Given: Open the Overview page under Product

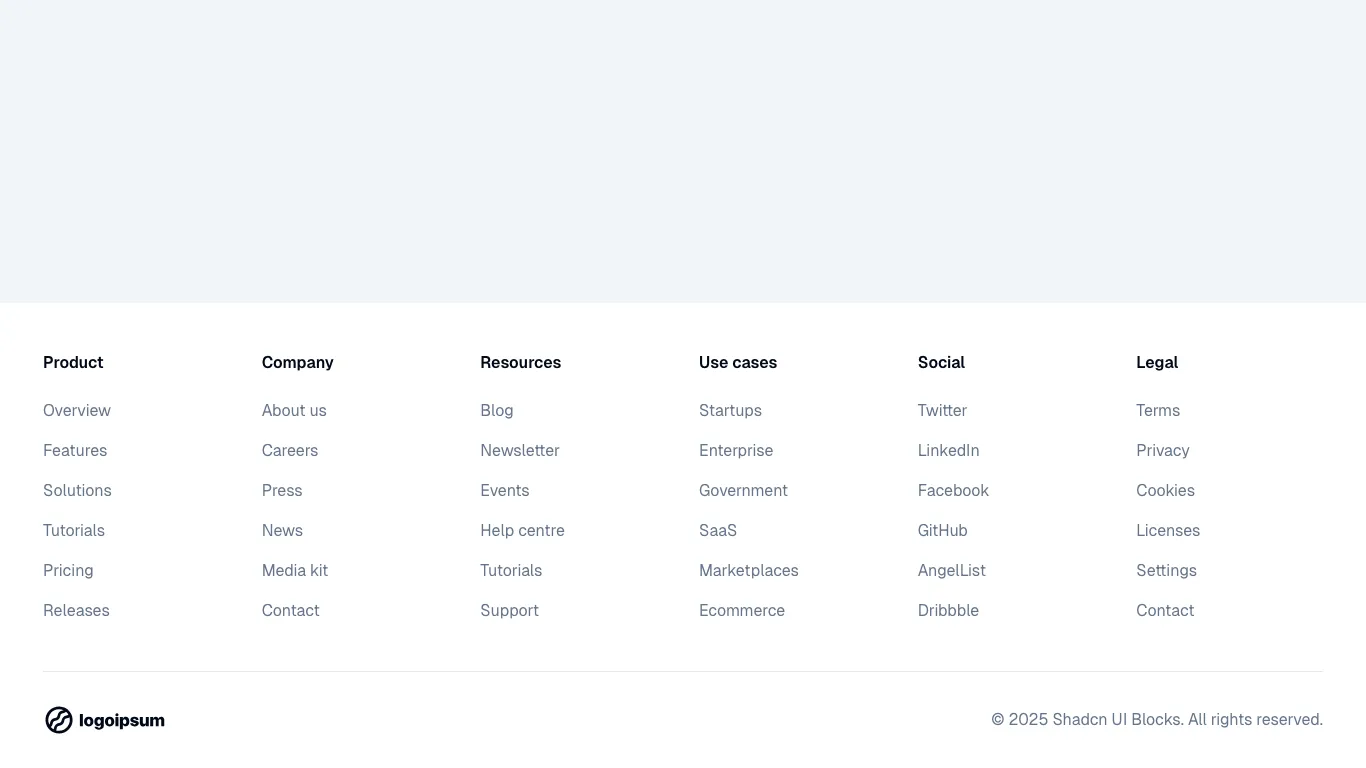Looking at the screenshot, I should coord(77,410).
